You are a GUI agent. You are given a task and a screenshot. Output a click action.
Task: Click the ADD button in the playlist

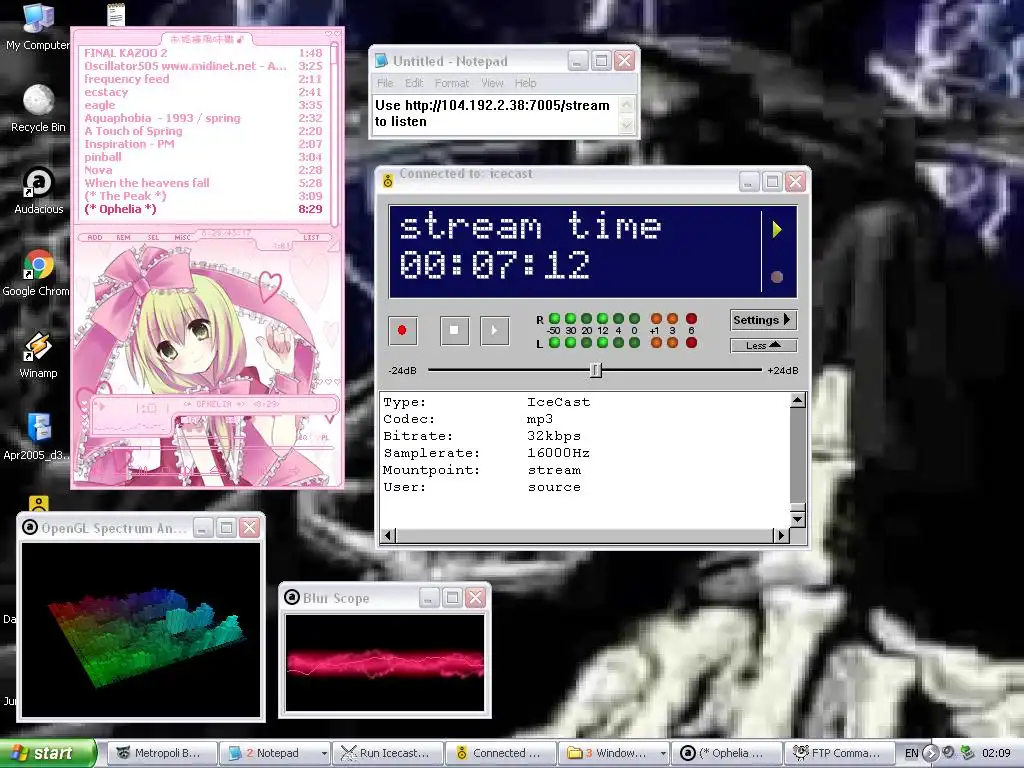pos(95,238)
